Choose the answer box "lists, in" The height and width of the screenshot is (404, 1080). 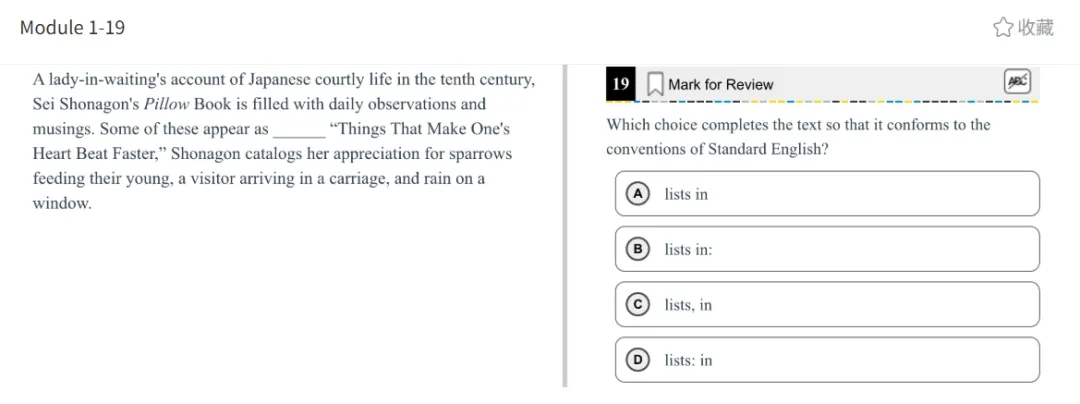point(827,304)
